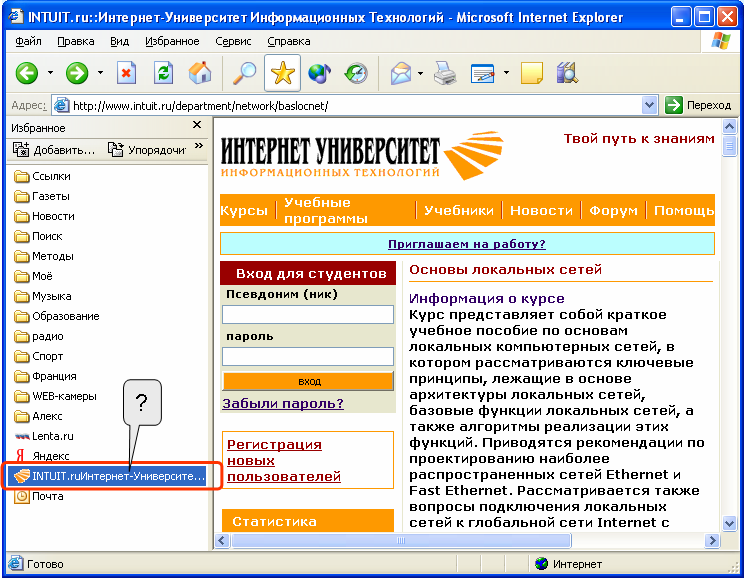Open the Вид menu
Screen dimensions: 744x578
pos(120,41)
